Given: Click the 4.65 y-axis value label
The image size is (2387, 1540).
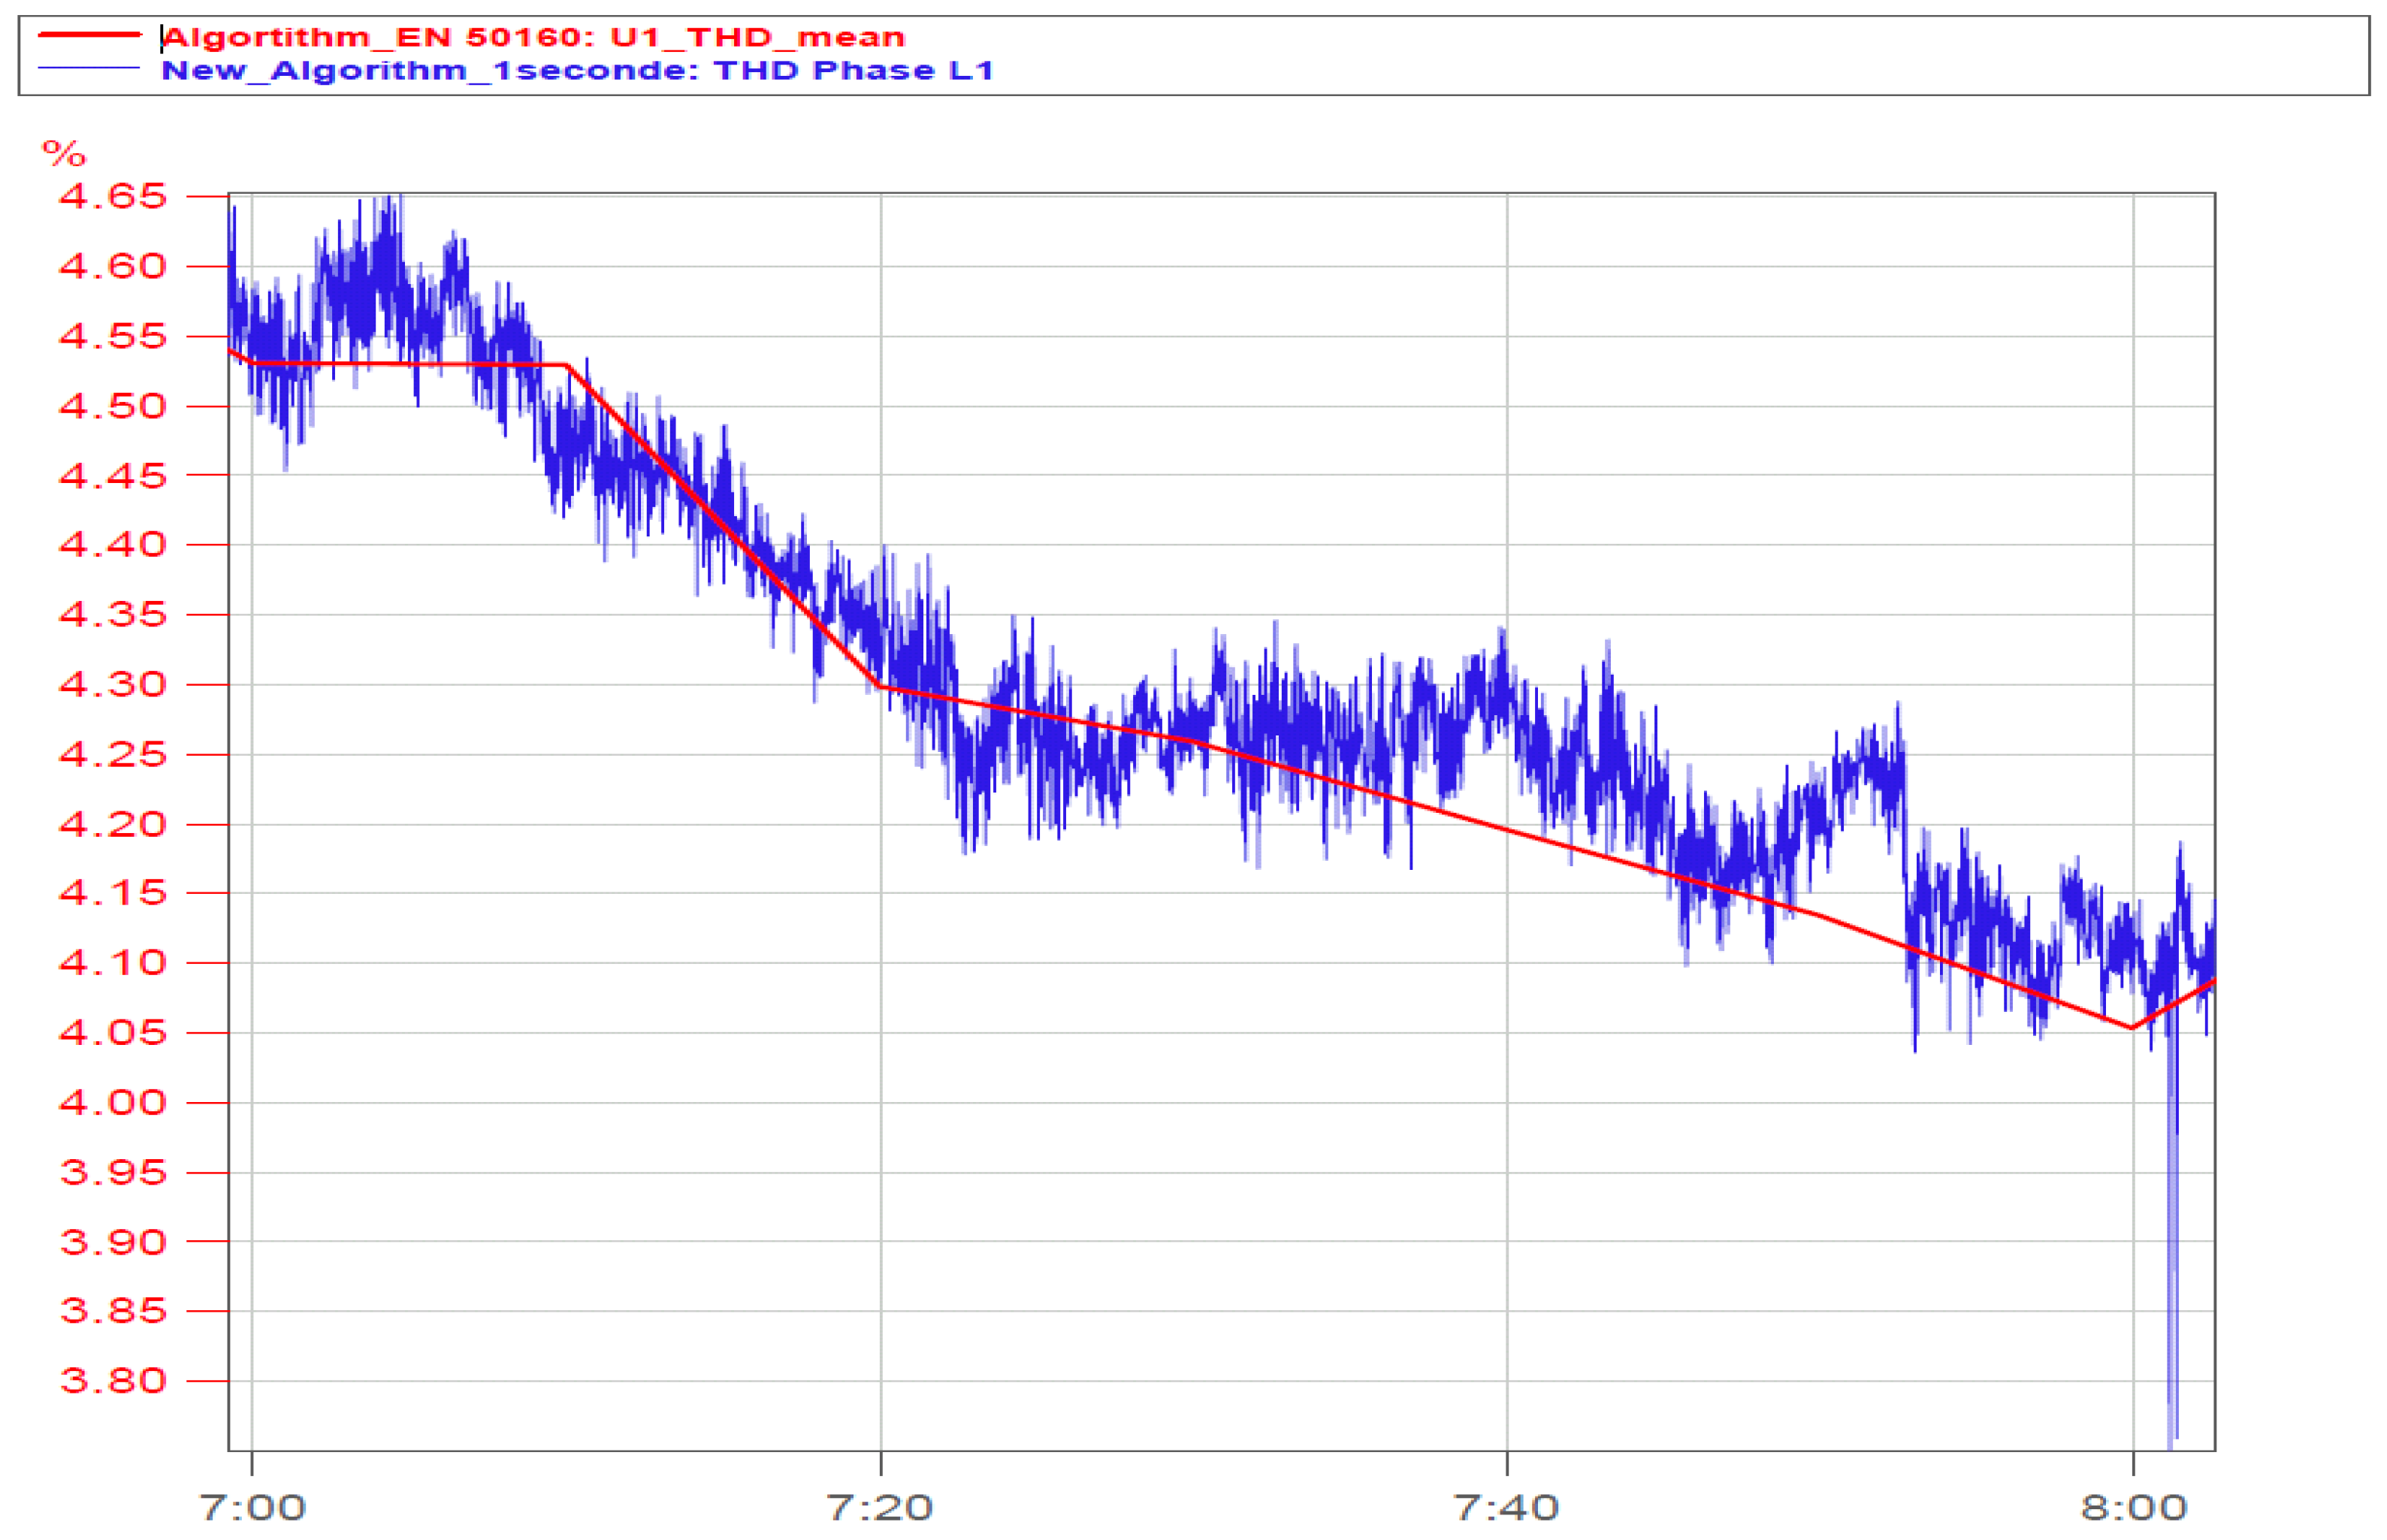Looking at the screenshot, I should (x=112, y=196).
